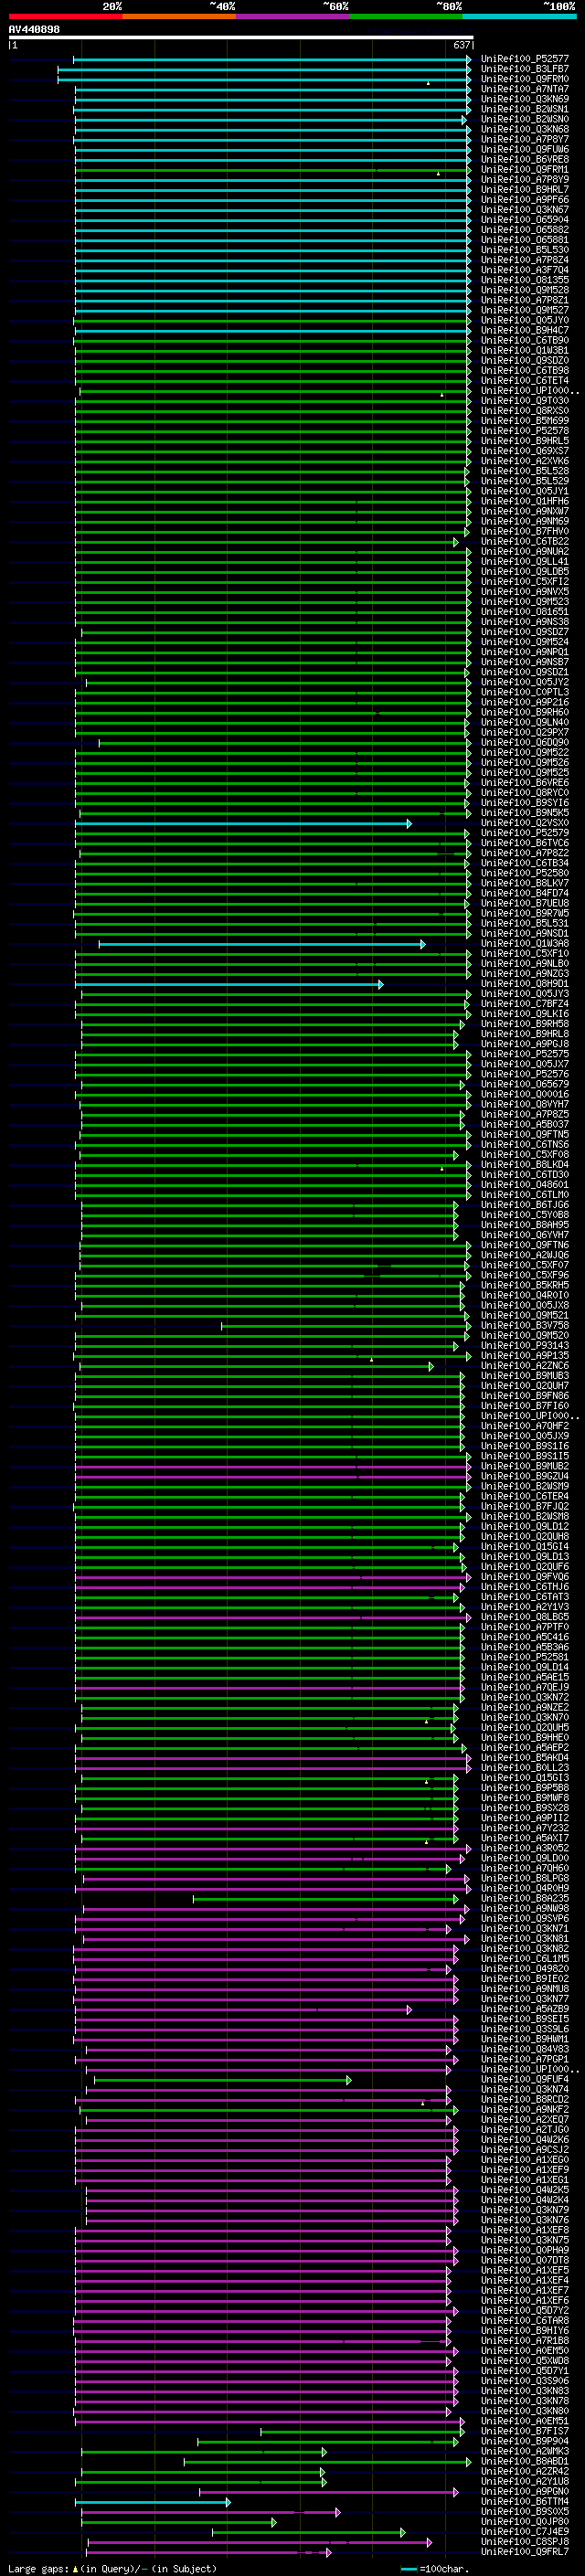
Task: Click hit label UniRef100_B7FI60
Action: pos(525,1406)
